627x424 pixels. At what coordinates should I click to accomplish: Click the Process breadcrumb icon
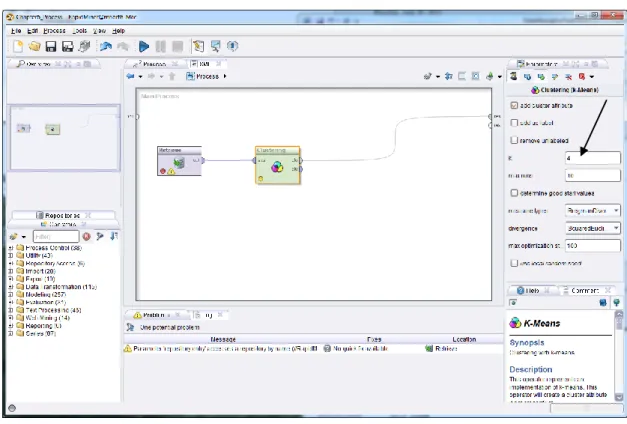click(x=190, y=76)
